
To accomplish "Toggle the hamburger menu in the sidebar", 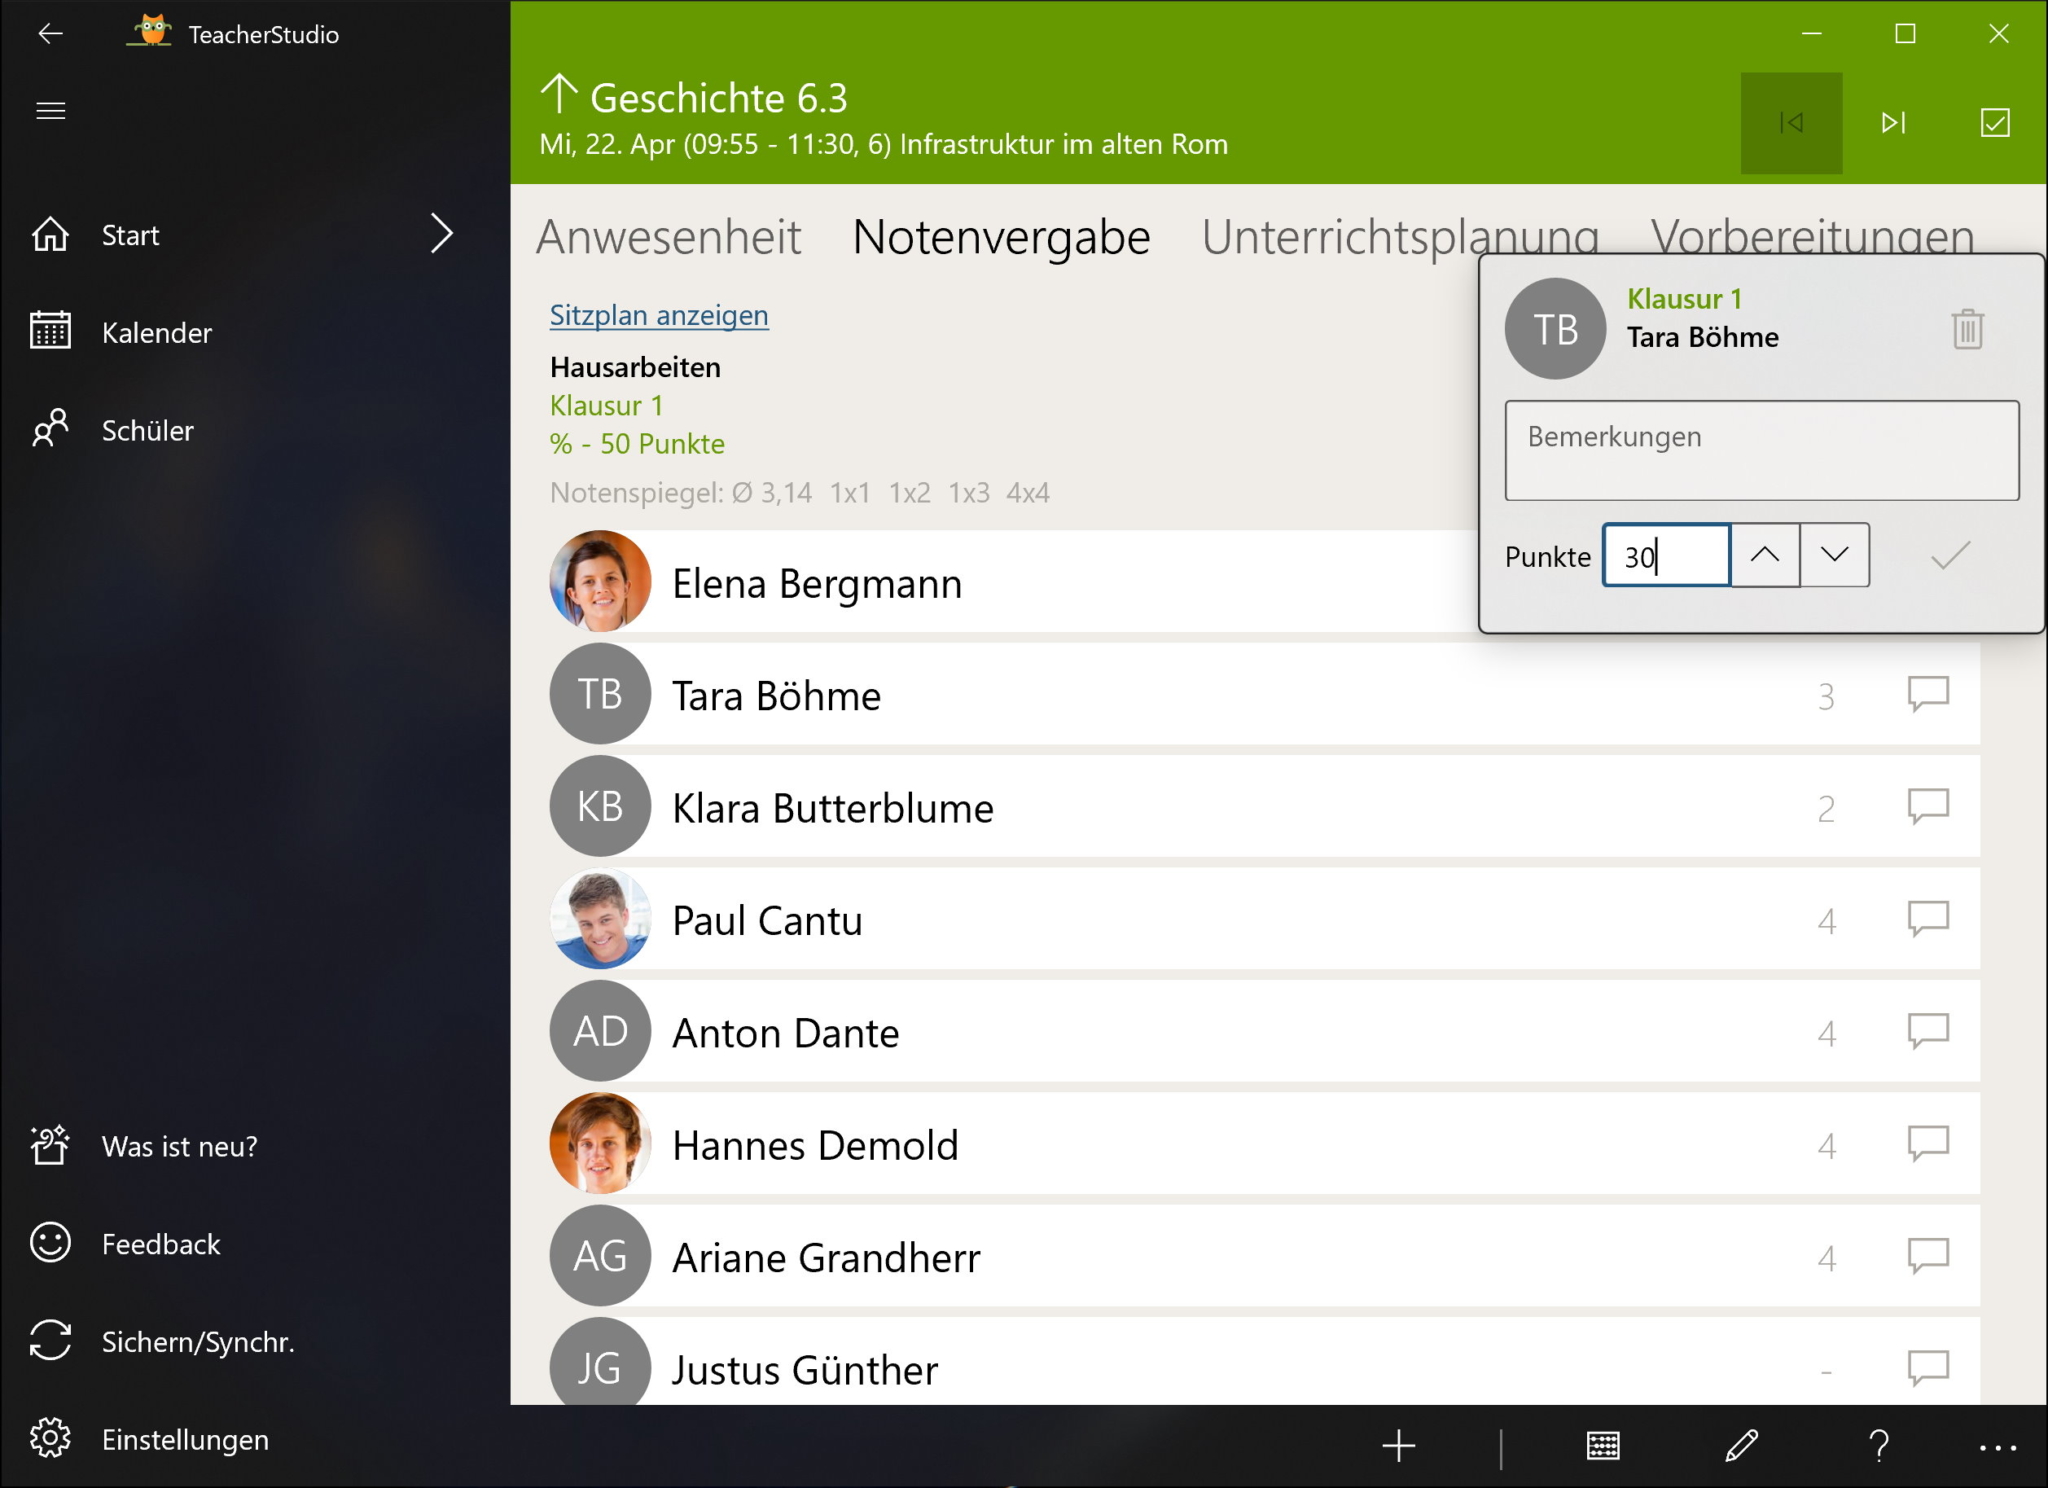I will tap(50, 110).
